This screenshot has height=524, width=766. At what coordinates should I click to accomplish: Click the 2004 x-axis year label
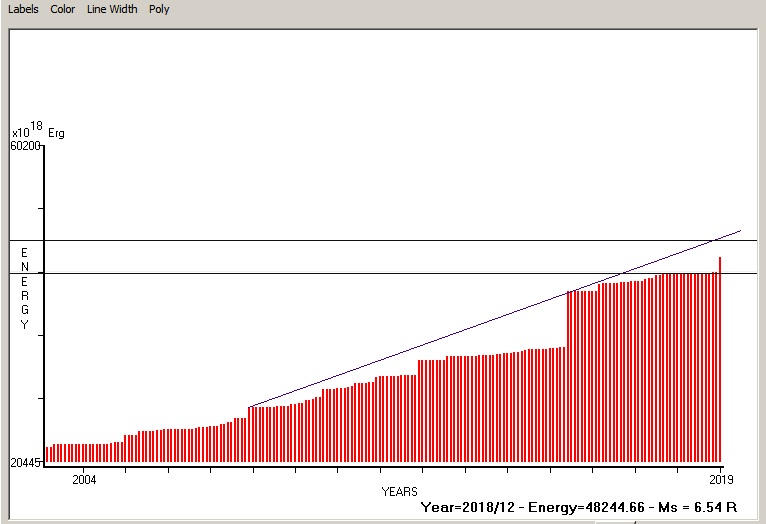pyautogui.click(x=84, y=480)
